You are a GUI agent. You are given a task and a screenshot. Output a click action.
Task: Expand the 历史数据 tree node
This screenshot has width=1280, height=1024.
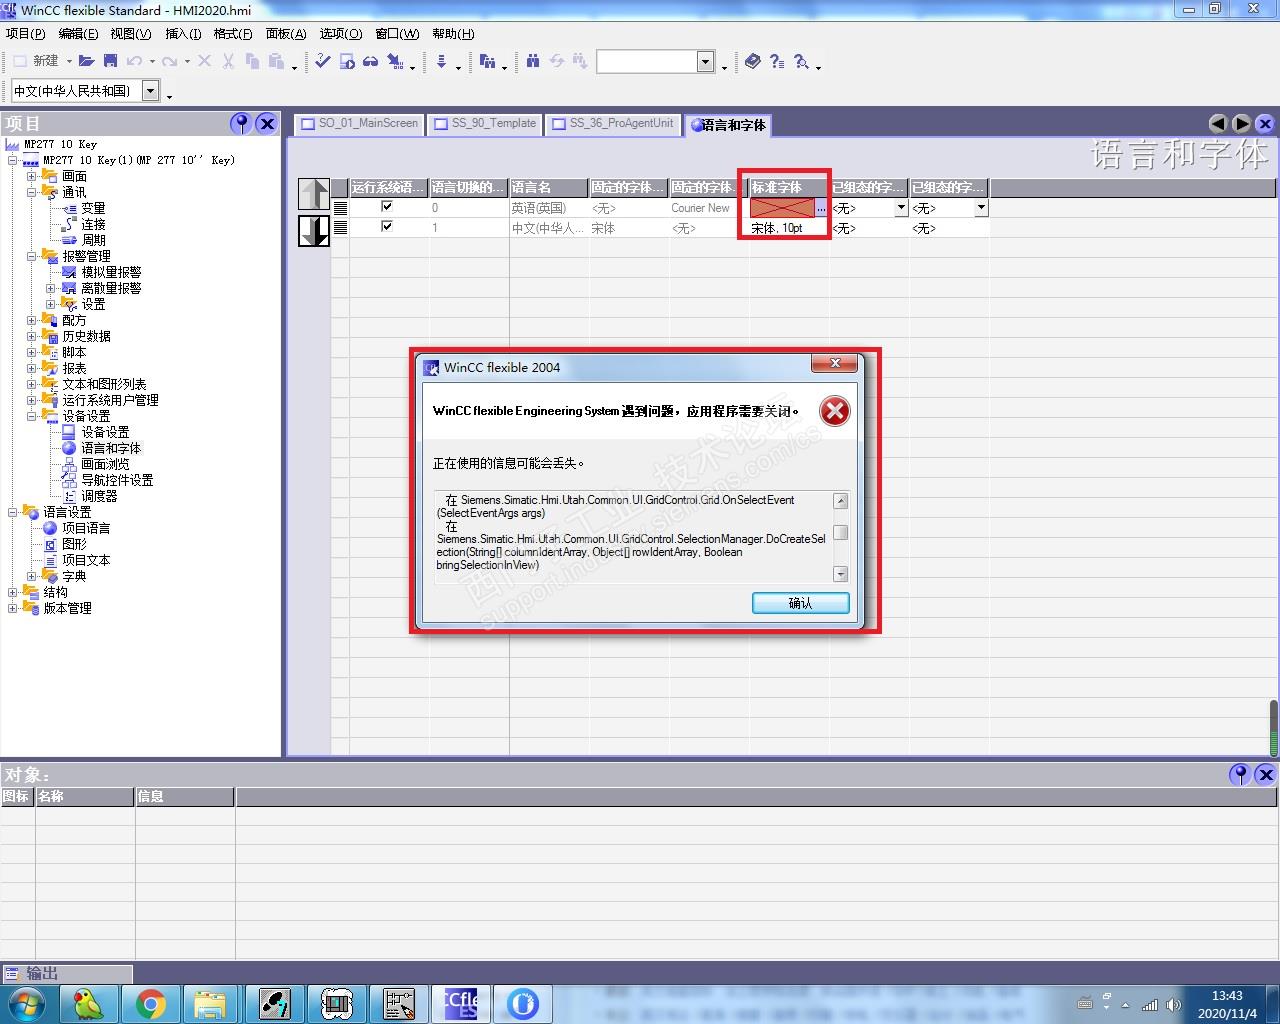click(x=32, y=336)
